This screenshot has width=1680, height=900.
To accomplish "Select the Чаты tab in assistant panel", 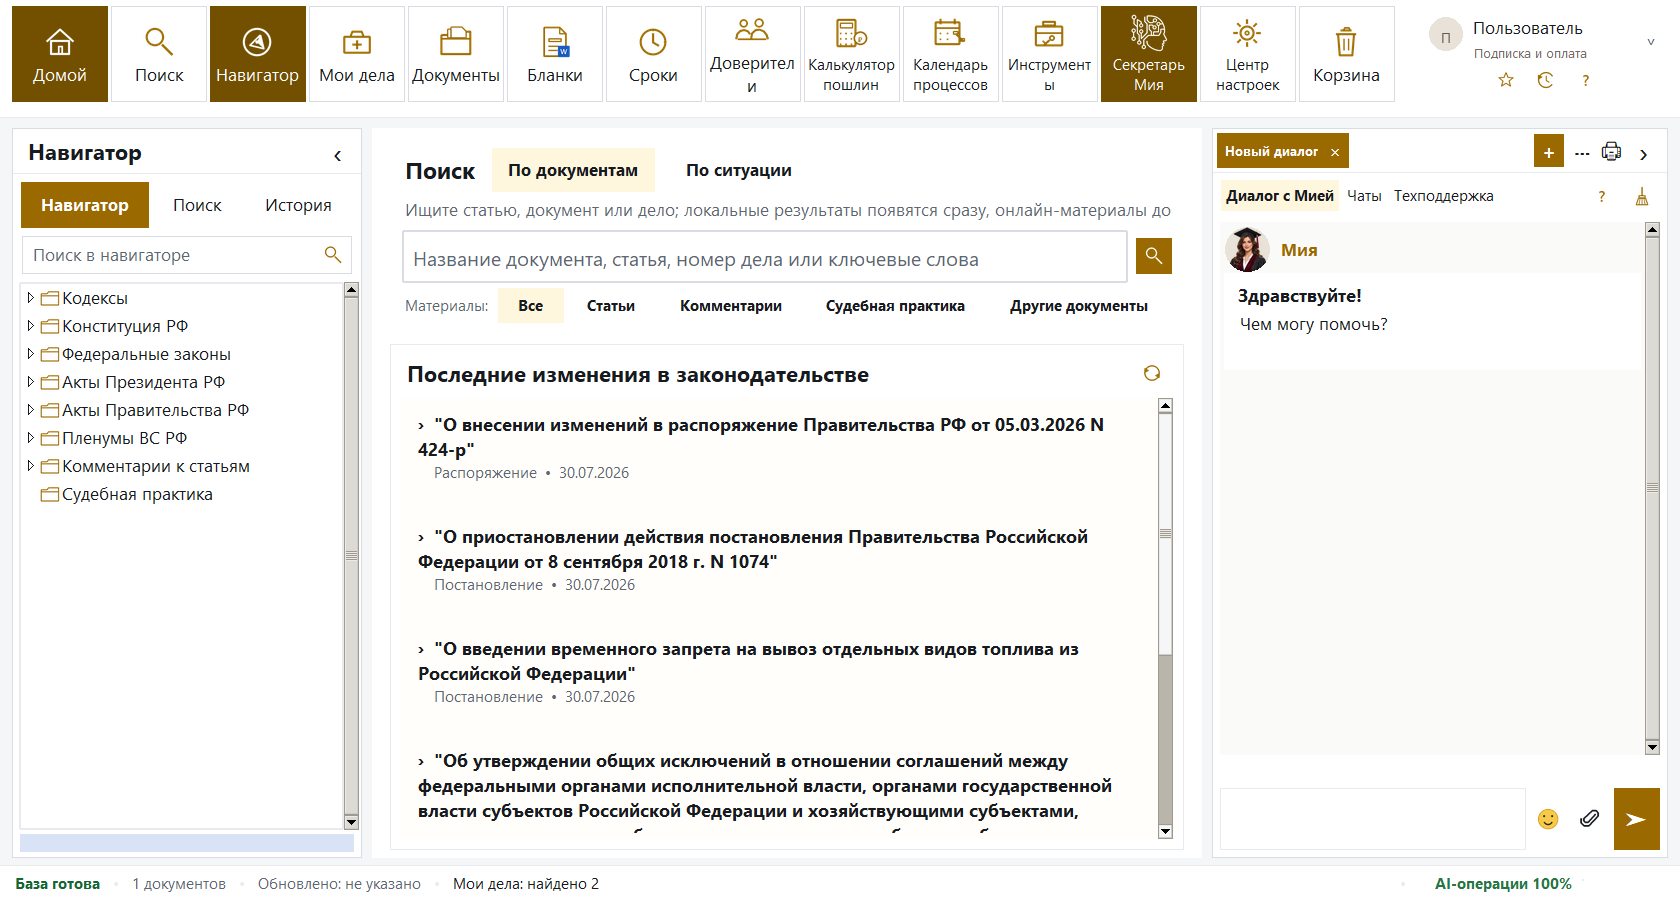I will pos(1364,196).
